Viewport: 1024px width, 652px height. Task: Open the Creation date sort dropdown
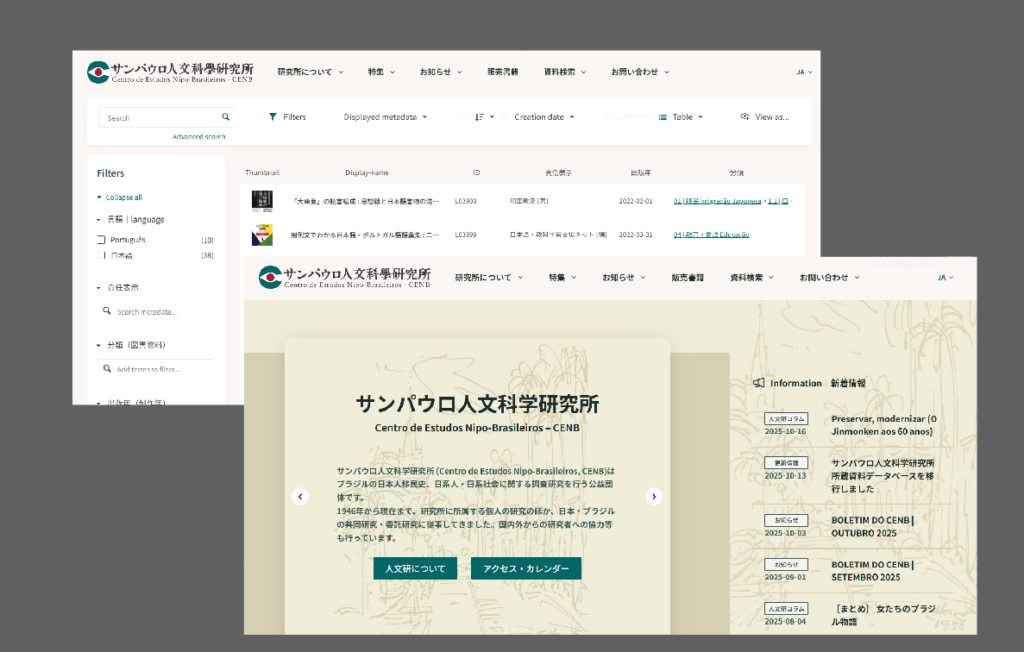544,117
